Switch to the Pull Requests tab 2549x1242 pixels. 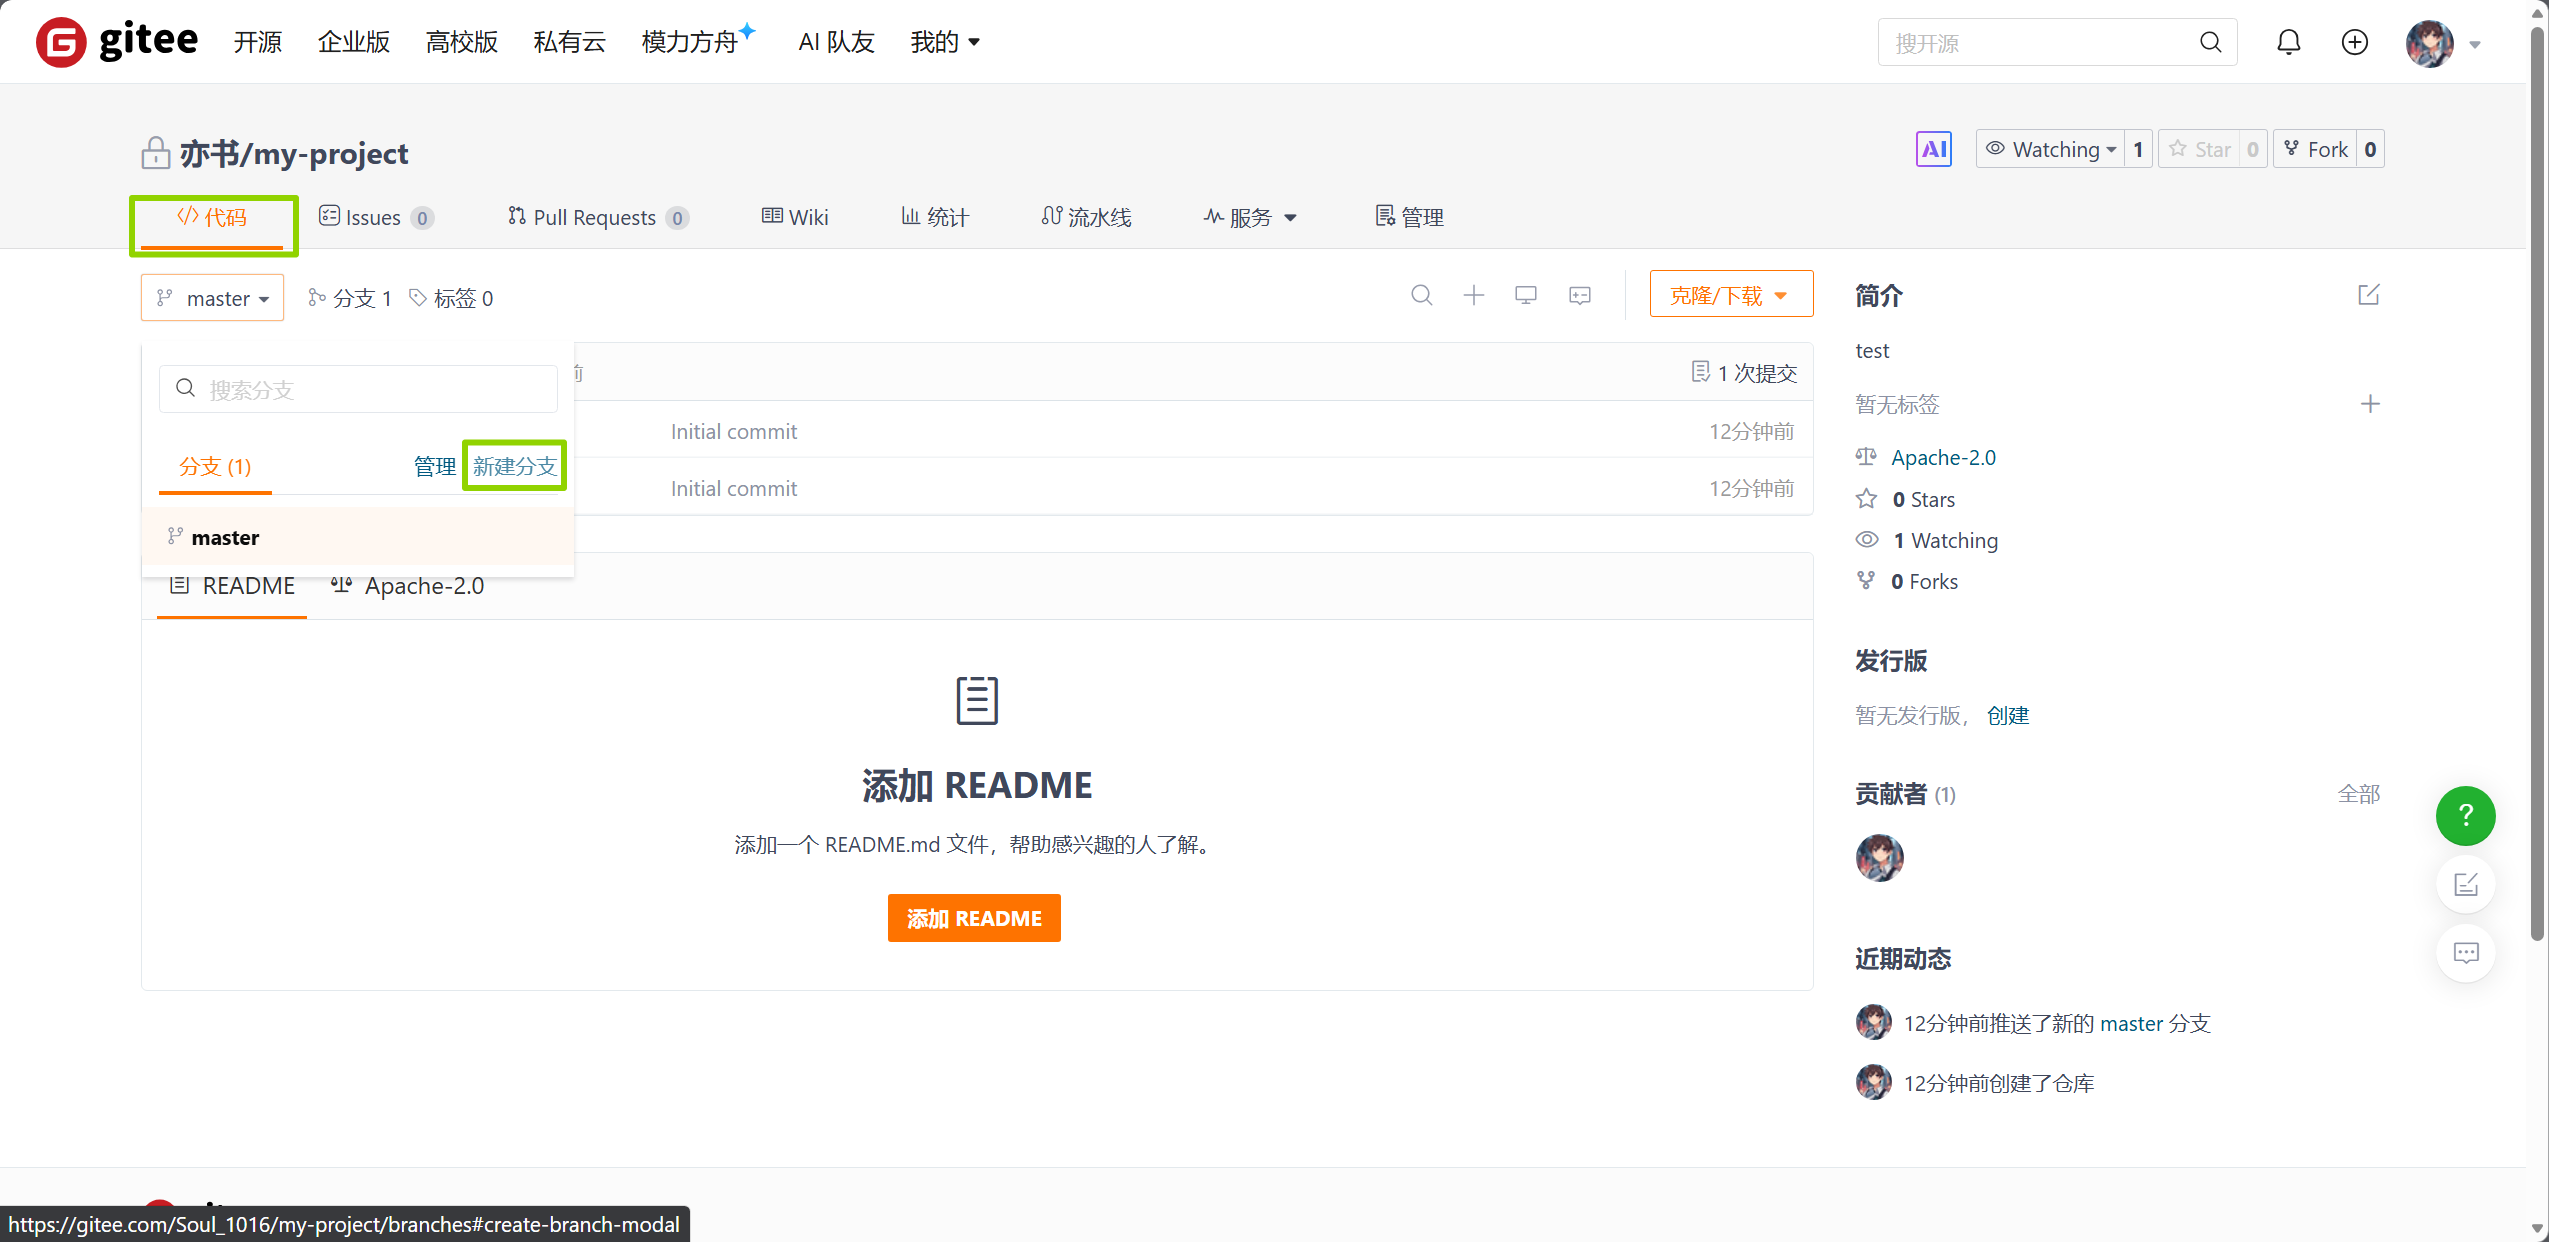tap(595, 217)
